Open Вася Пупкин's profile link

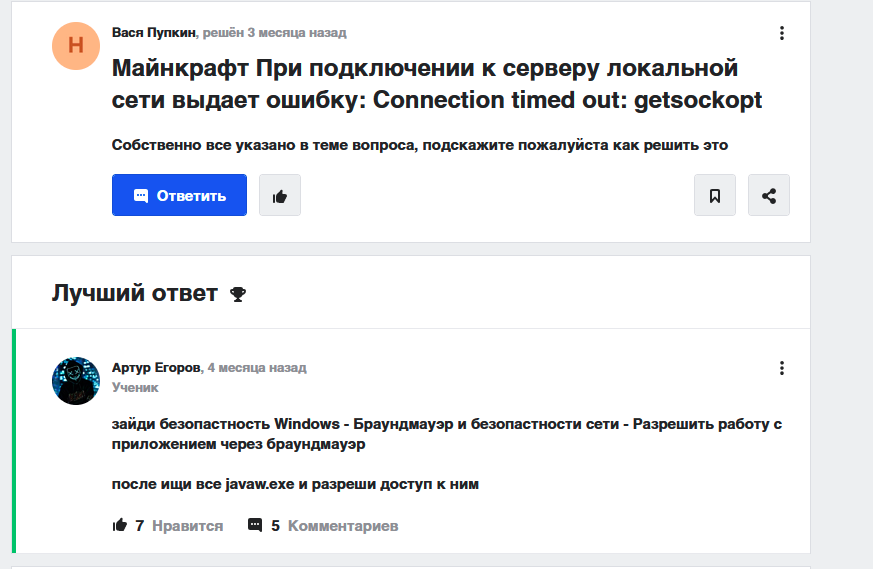pyautogui.click(x=155, y=33)
